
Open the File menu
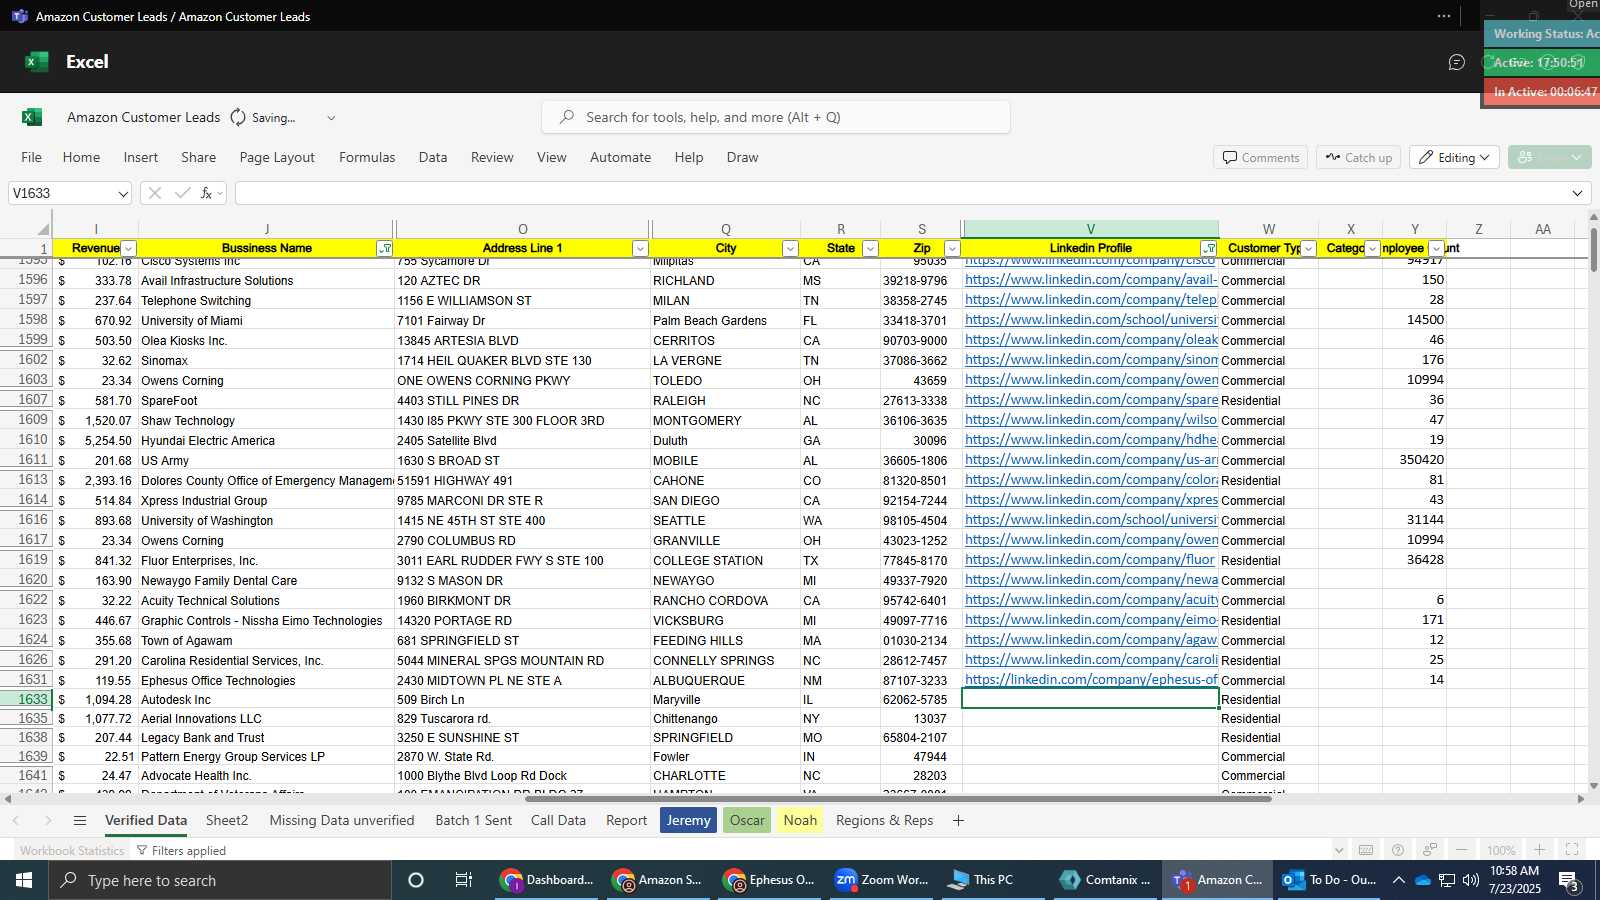pos(31,157)
